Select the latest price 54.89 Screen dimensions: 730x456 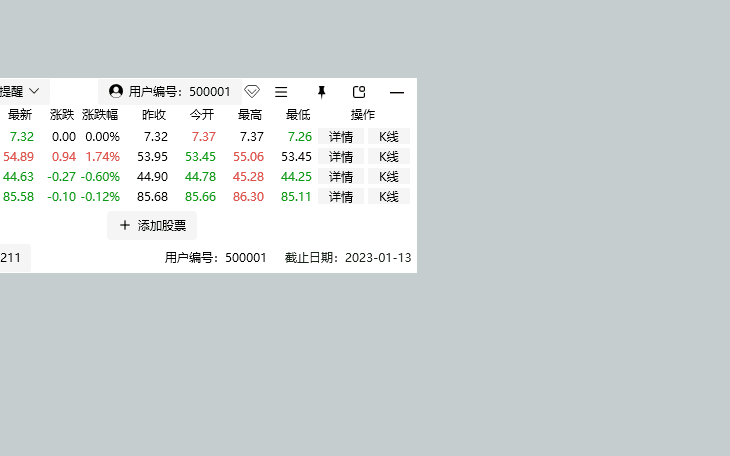tap(18, 157)
